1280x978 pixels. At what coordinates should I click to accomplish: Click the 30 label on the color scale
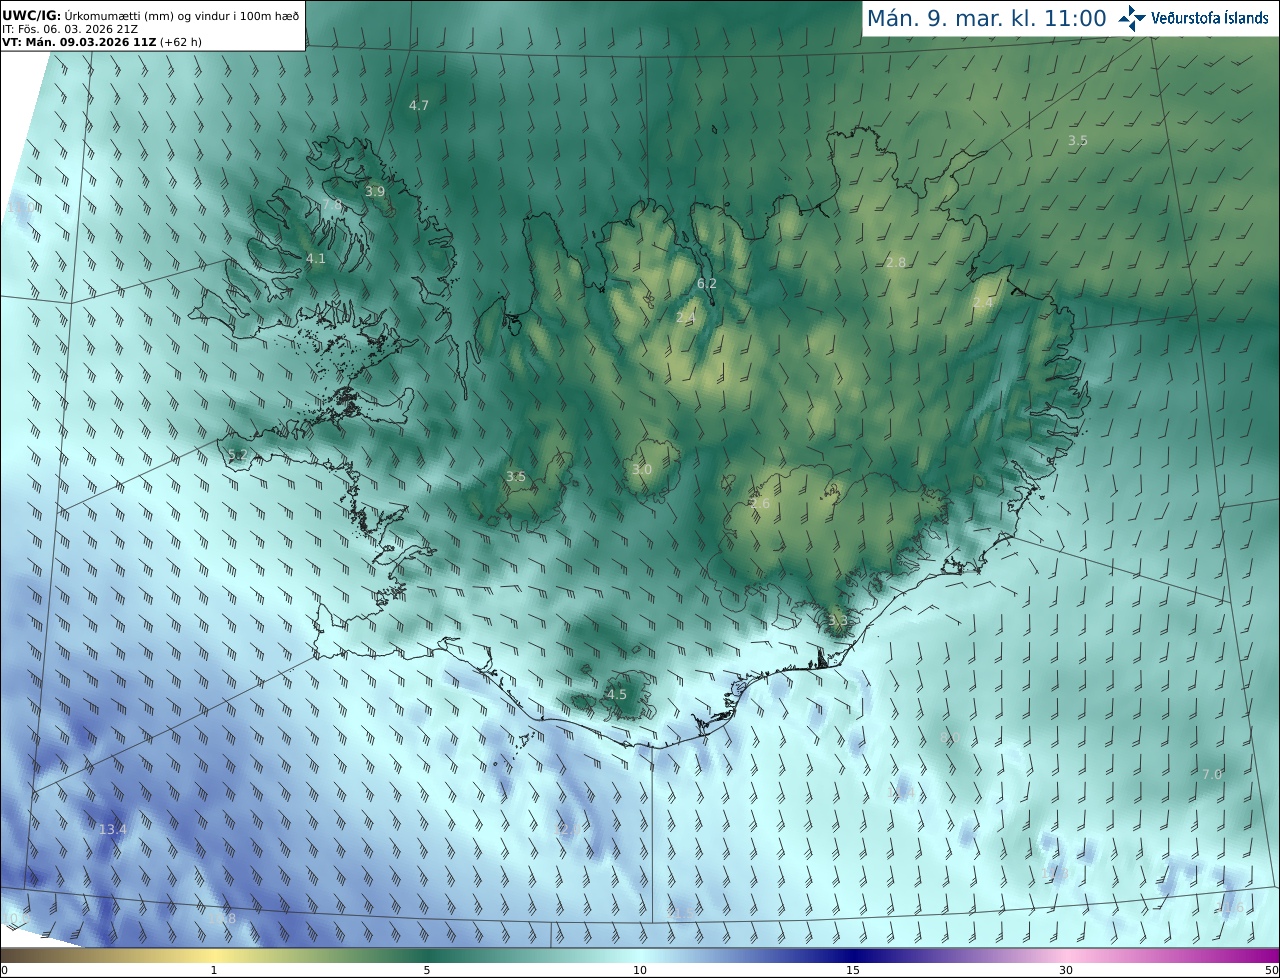coord(1066,970)
